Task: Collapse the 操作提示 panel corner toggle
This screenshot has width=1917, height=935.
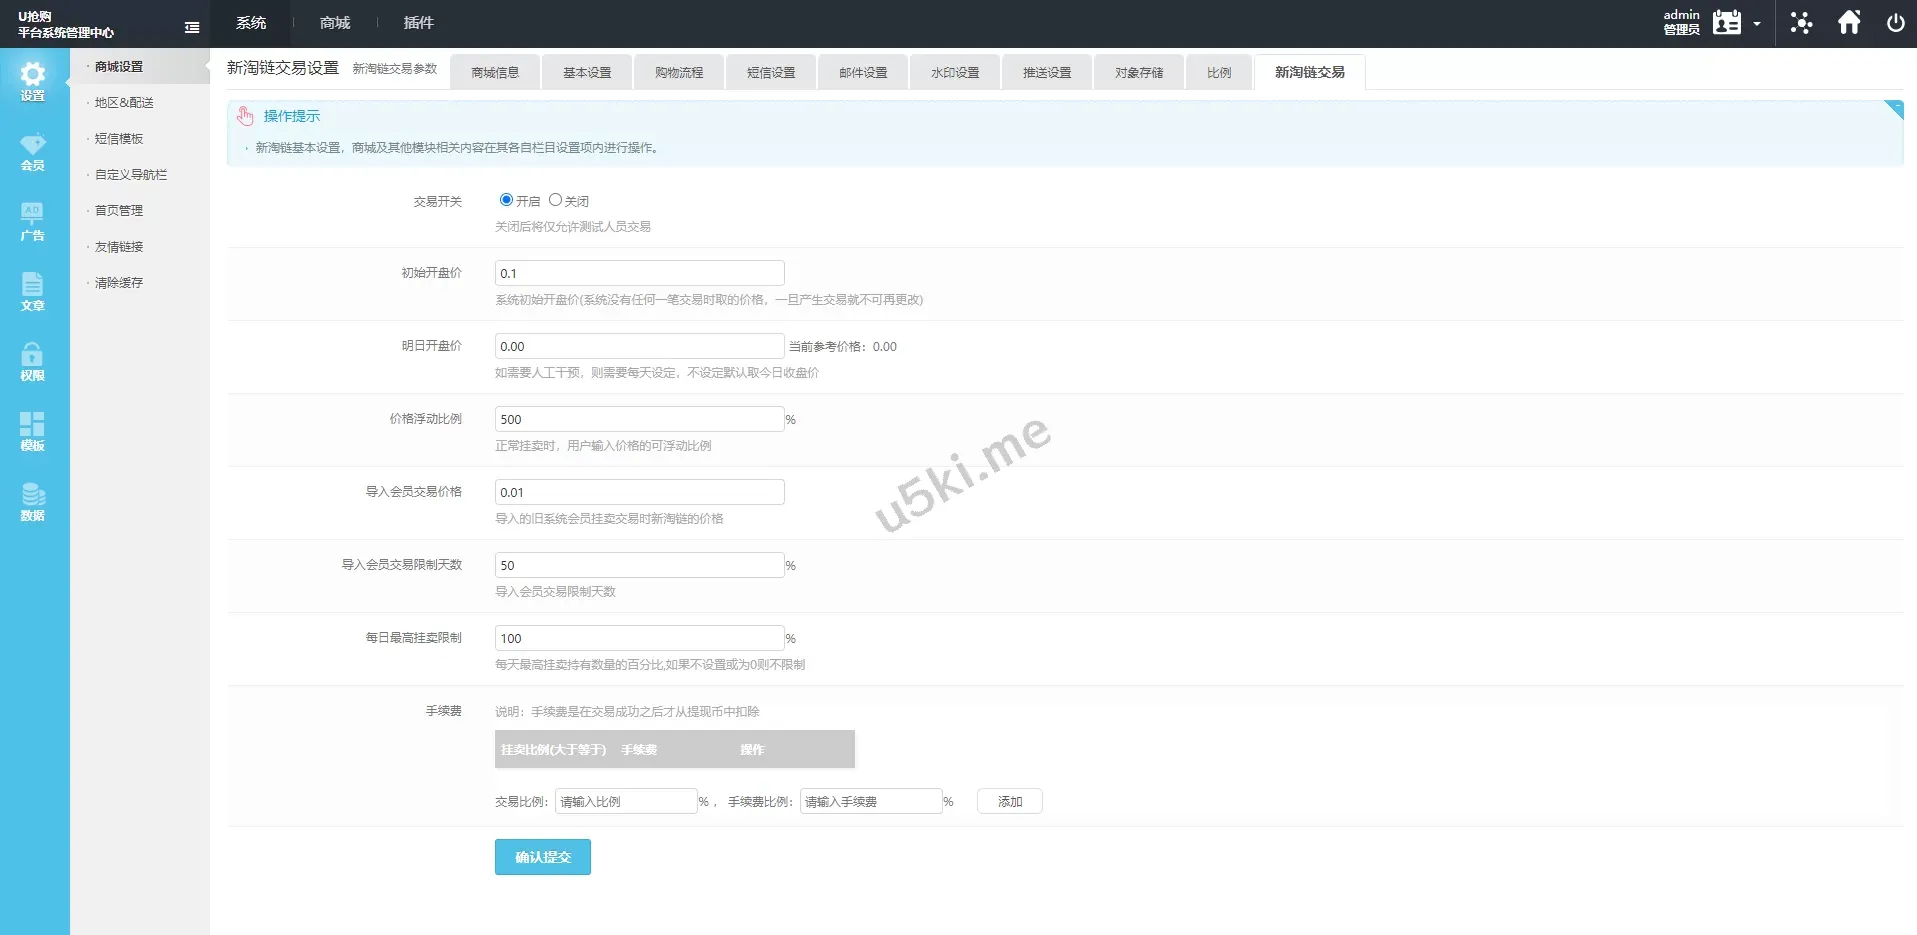Action: (x=1893, y=109)
